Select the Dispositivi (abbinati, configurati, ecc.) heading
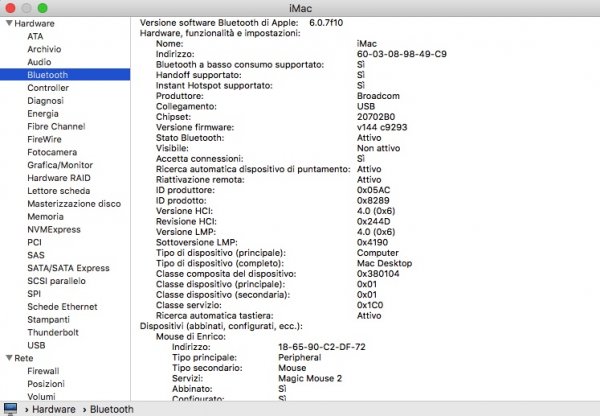Screen dimensions: 600x416 221,326
